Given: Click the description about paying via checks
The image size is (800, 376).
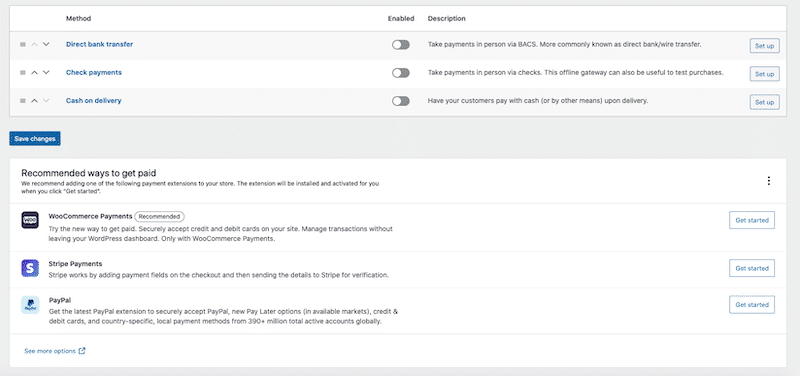Looking at the screenshot, I should [576, 72].
